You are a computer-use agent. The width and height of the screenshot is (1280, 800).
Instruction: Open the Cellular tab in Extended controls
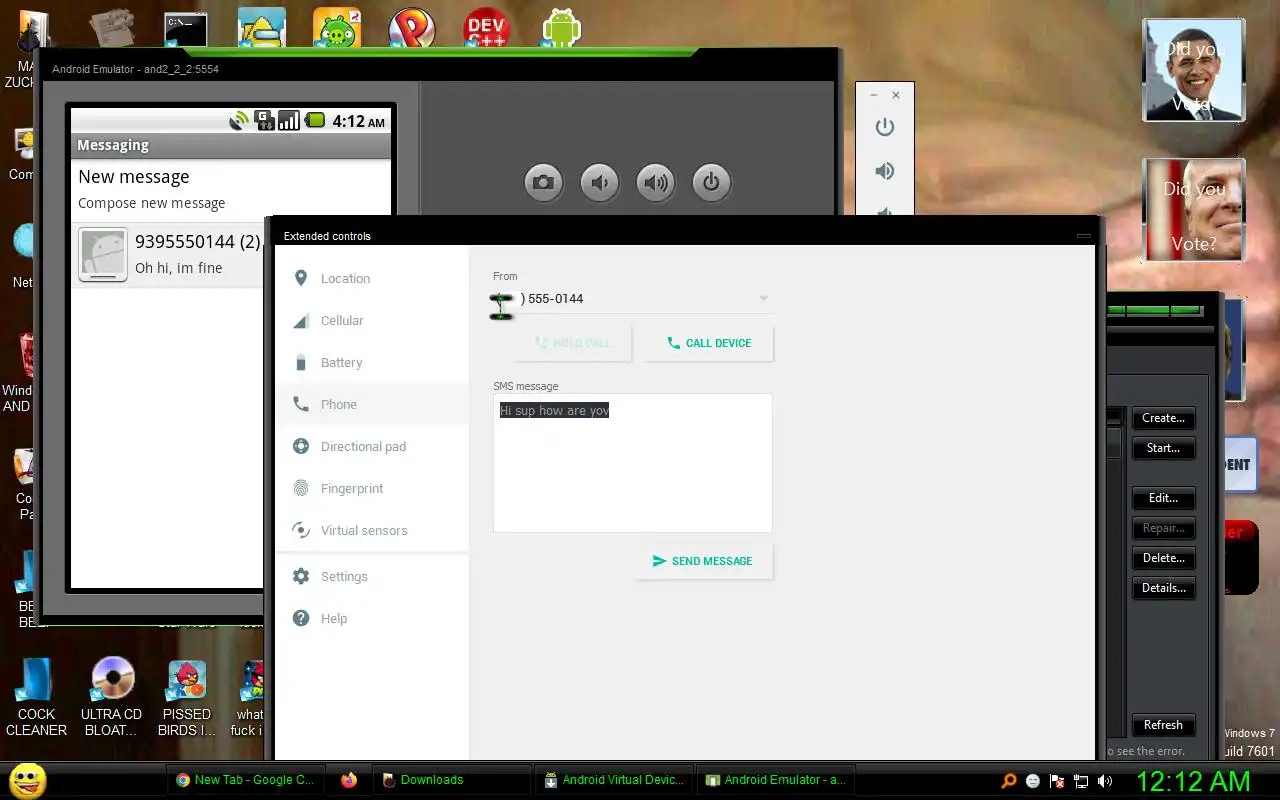[372, 321]
